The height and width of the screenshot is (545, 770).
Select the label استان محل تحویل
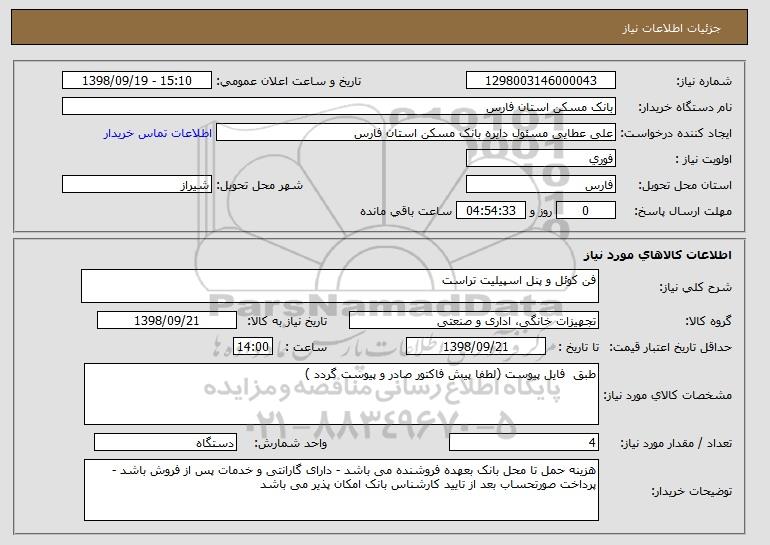pos(685,185)
